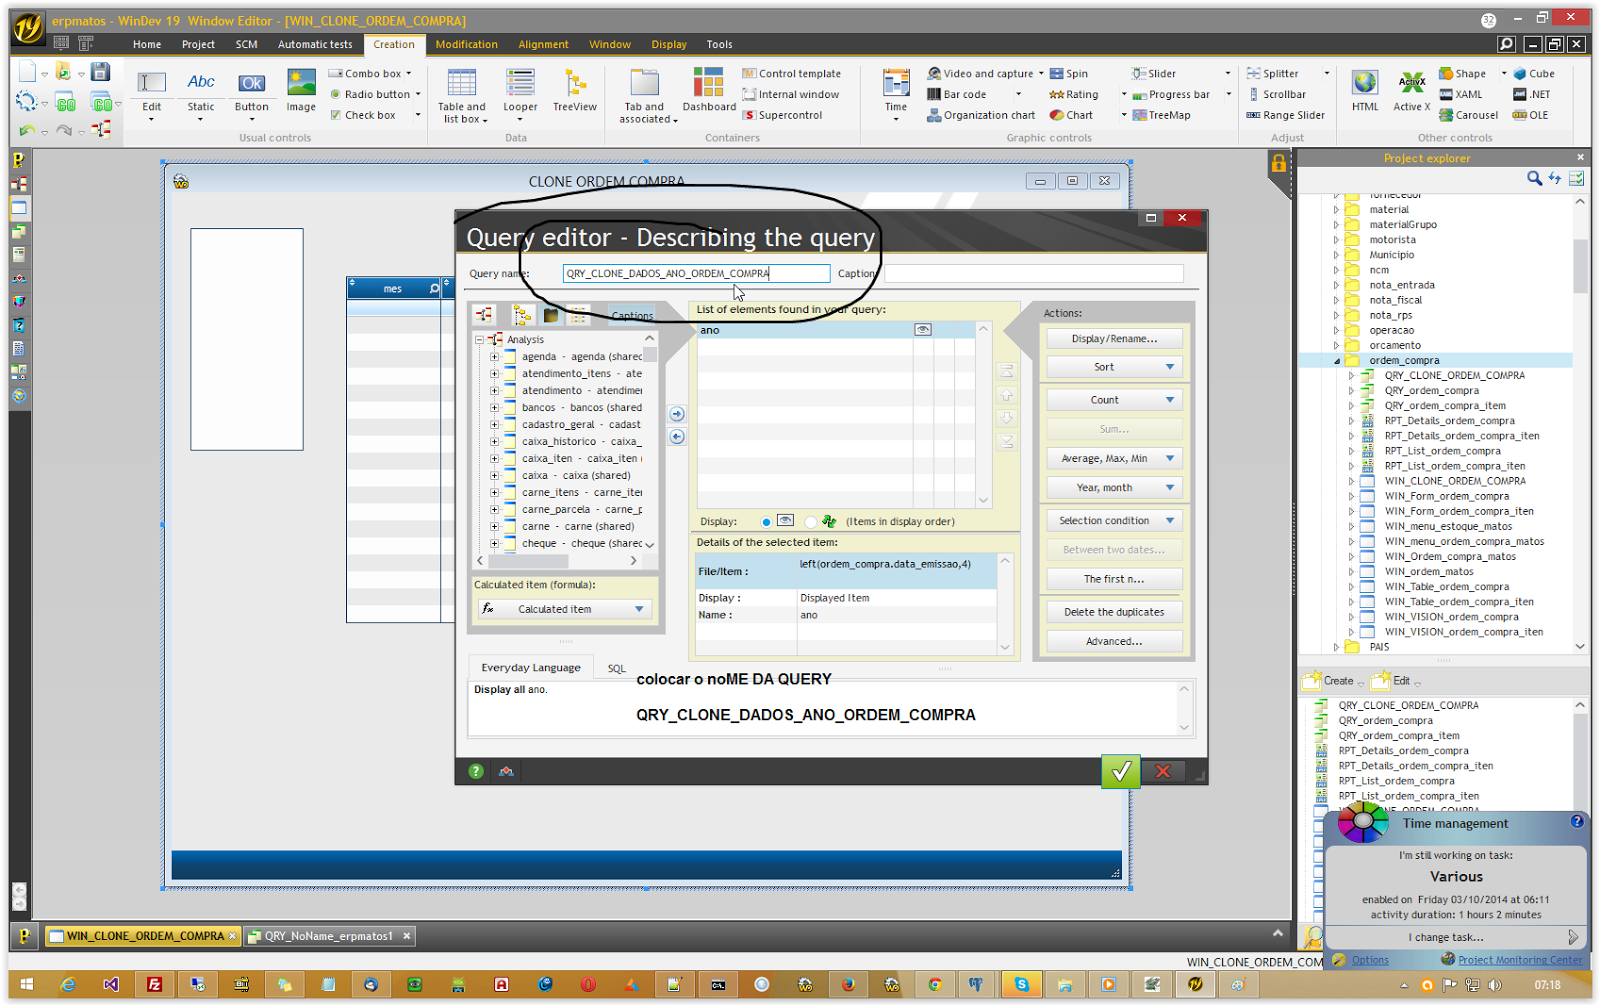Insert a Tab and associated control
Screen dimensions: 1600x1006
click(646, 96)
